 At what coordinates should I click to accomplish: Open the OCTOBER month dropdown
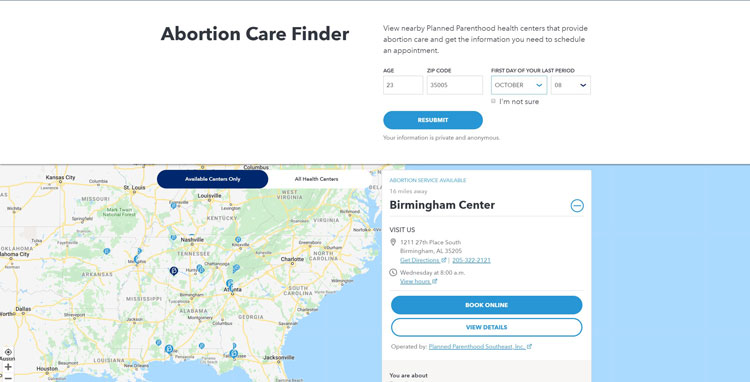(519, 85)
